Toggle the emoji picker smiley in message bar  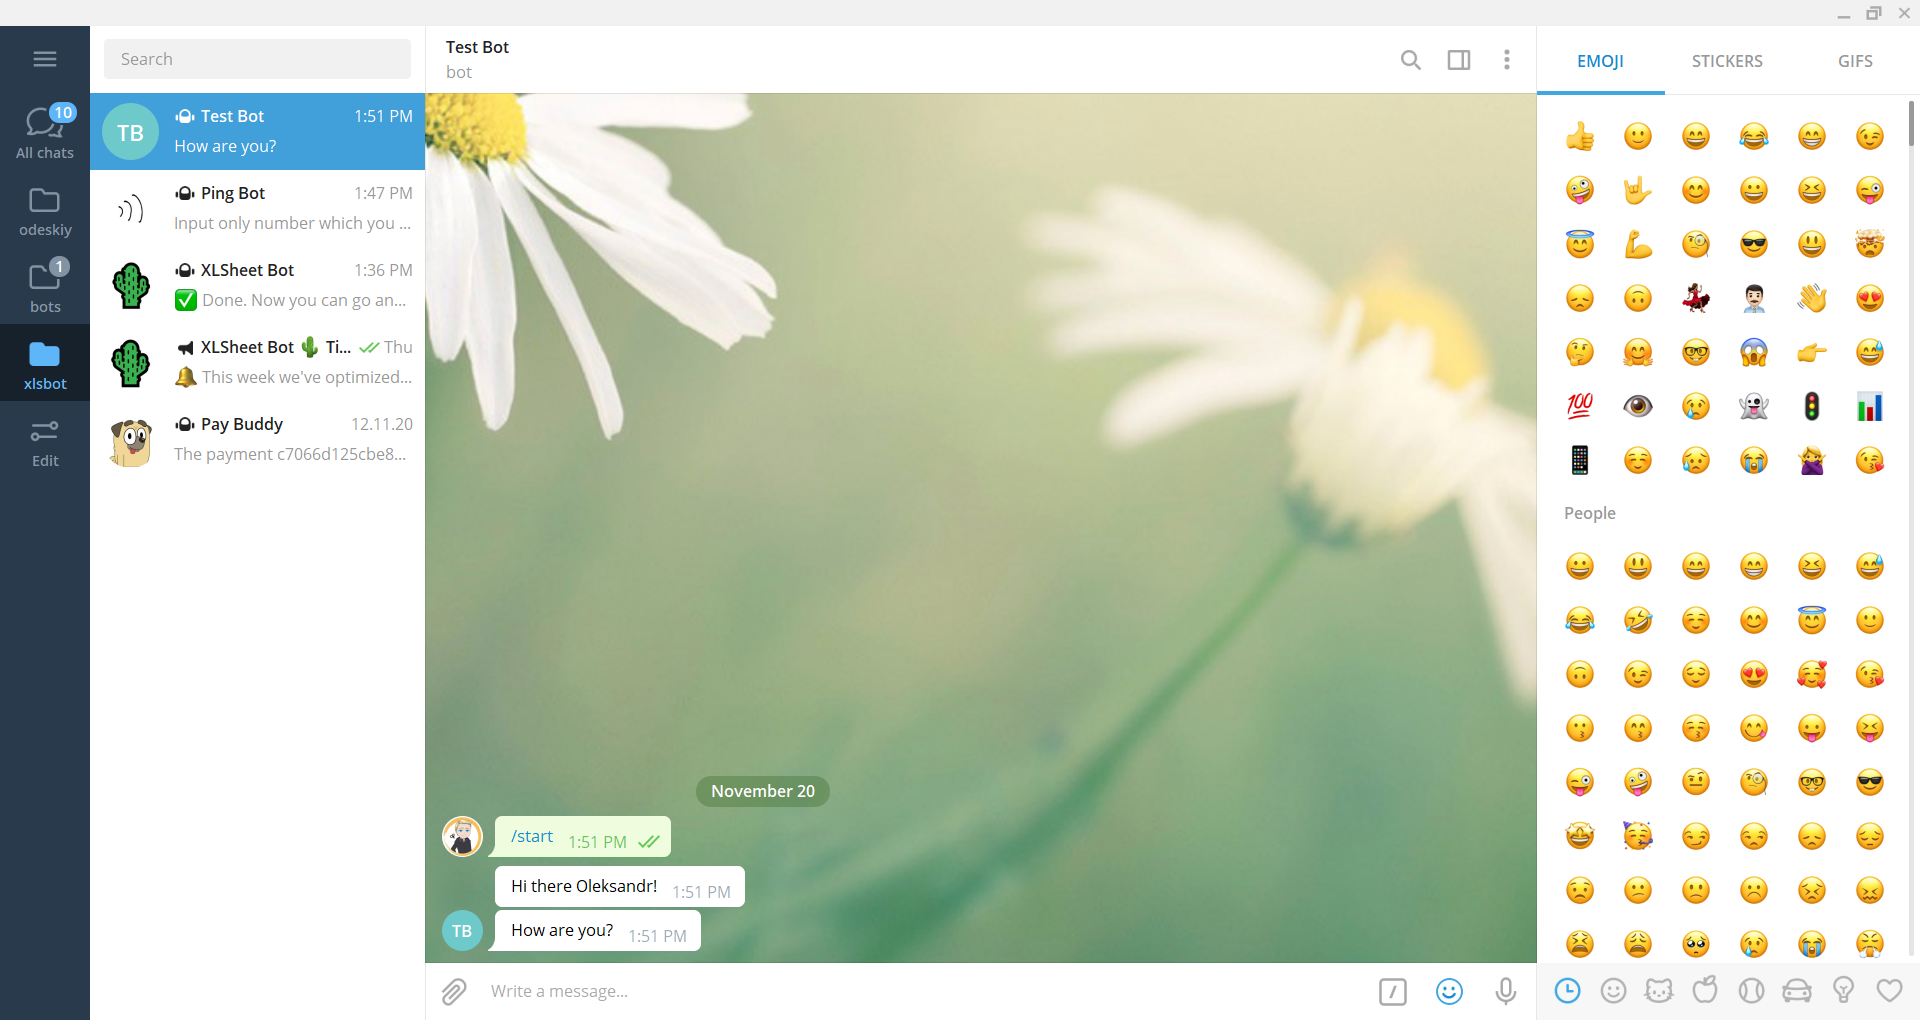coord(1449,991)
